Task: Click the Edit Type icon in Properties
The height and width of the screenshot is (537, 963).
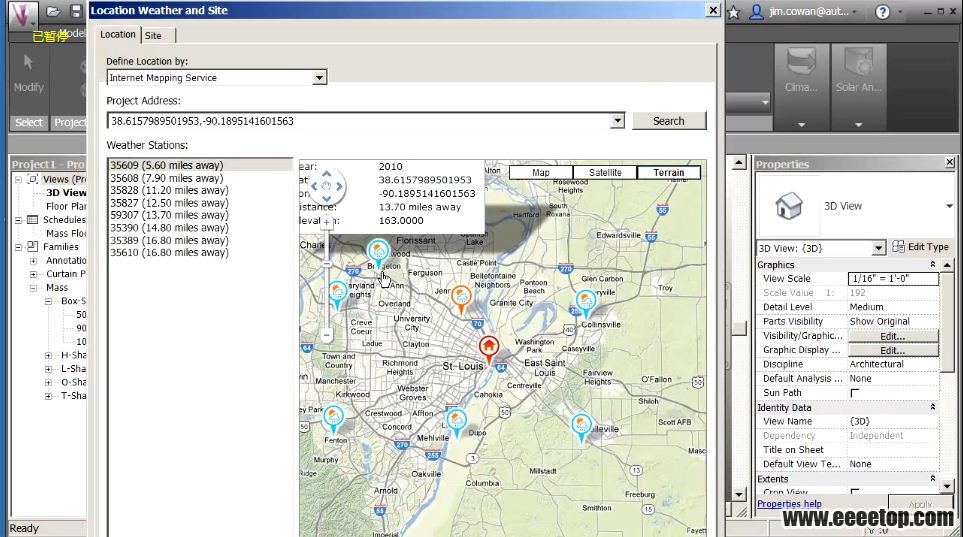Action: coord(899,246)
